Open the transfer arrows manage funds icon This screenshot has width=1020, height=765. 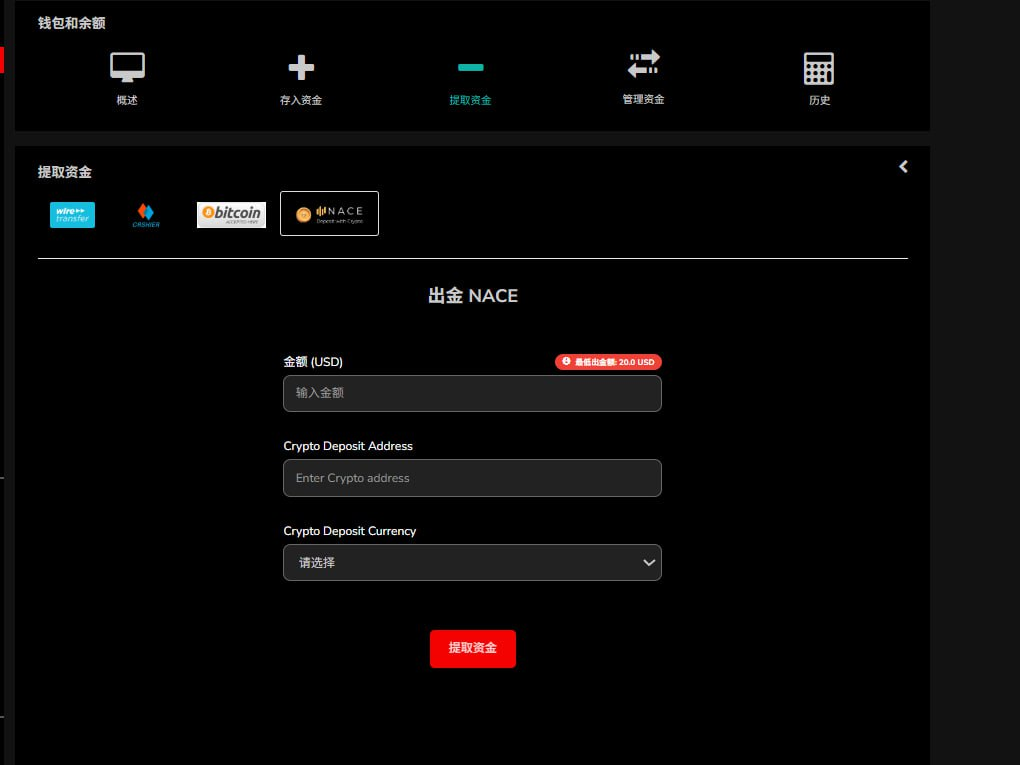pyautogui.click(x=643, y=64)
